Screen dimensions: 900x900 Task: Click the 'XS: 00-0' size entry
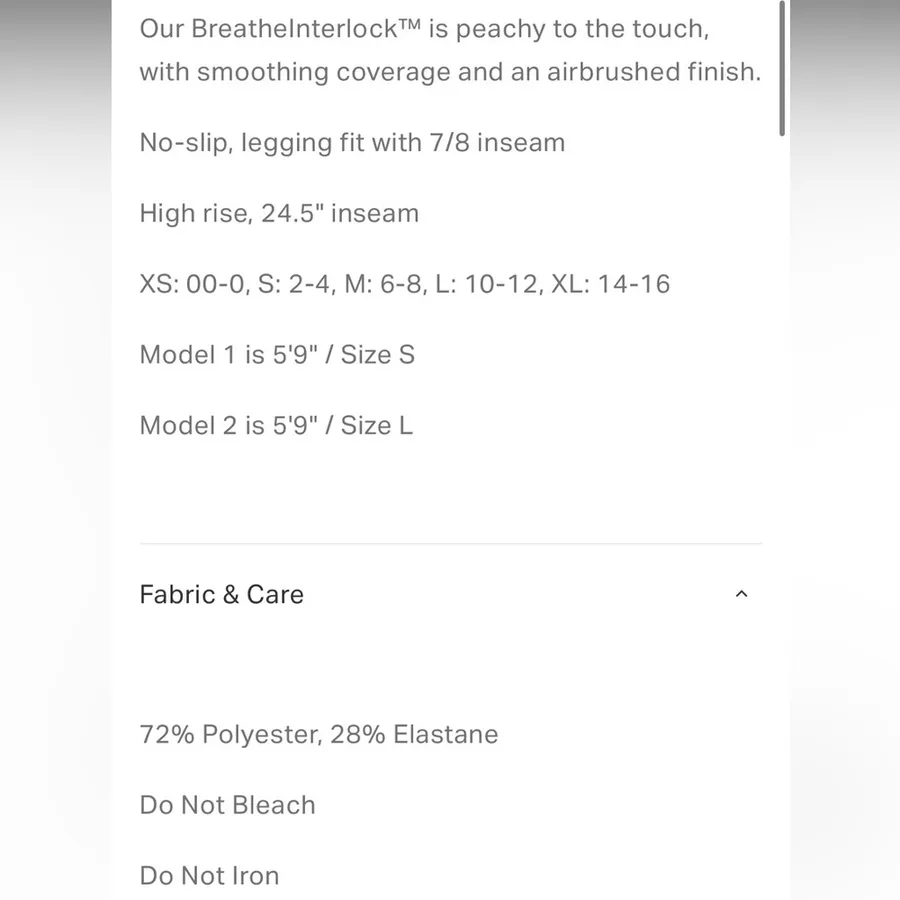click(x=193, y=284)
